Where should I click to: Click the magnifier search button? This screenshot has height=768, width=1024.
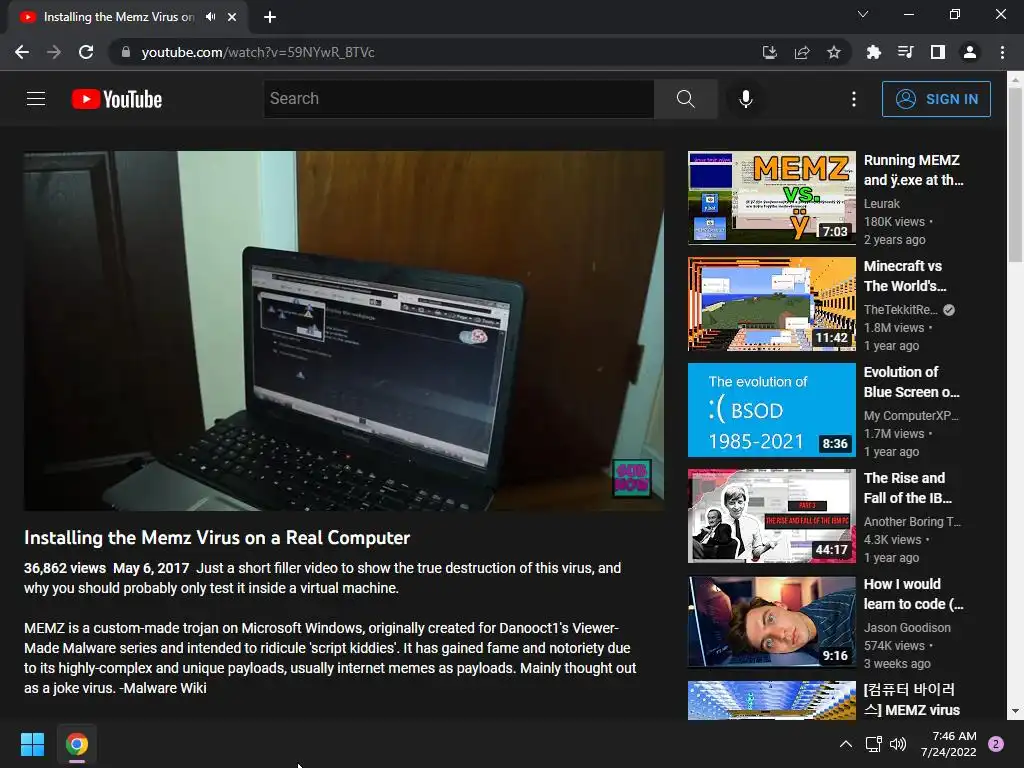click(x=686, y=99)
